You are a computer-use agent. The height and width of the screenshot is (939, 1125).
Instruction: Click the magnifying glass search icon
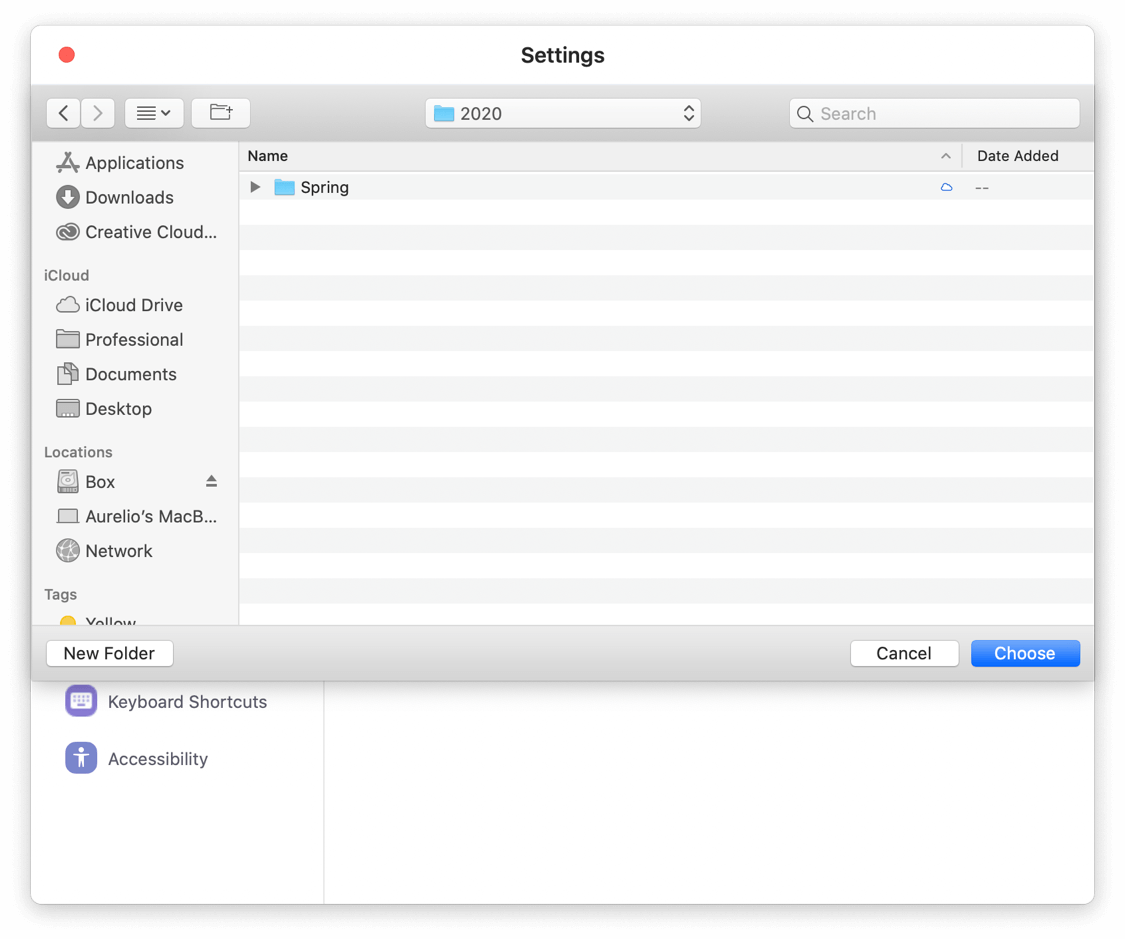[805, 114]
